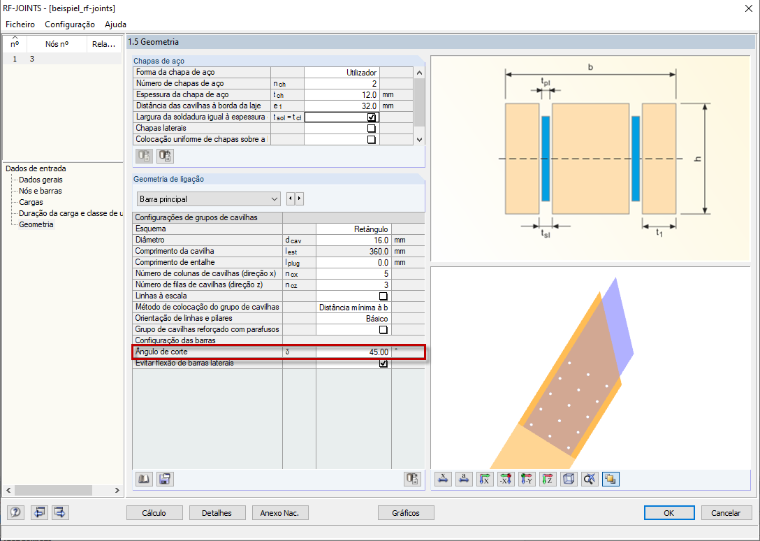Select Cargas in the navigator
Viewport: 760px width, 541px height.
coord(31,202)
